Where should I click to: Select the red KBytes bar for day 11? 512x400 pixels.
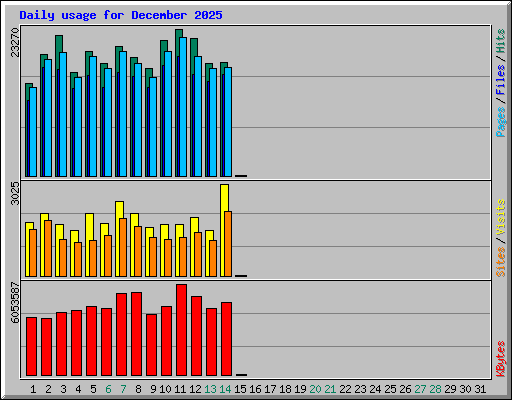point(181,330)
